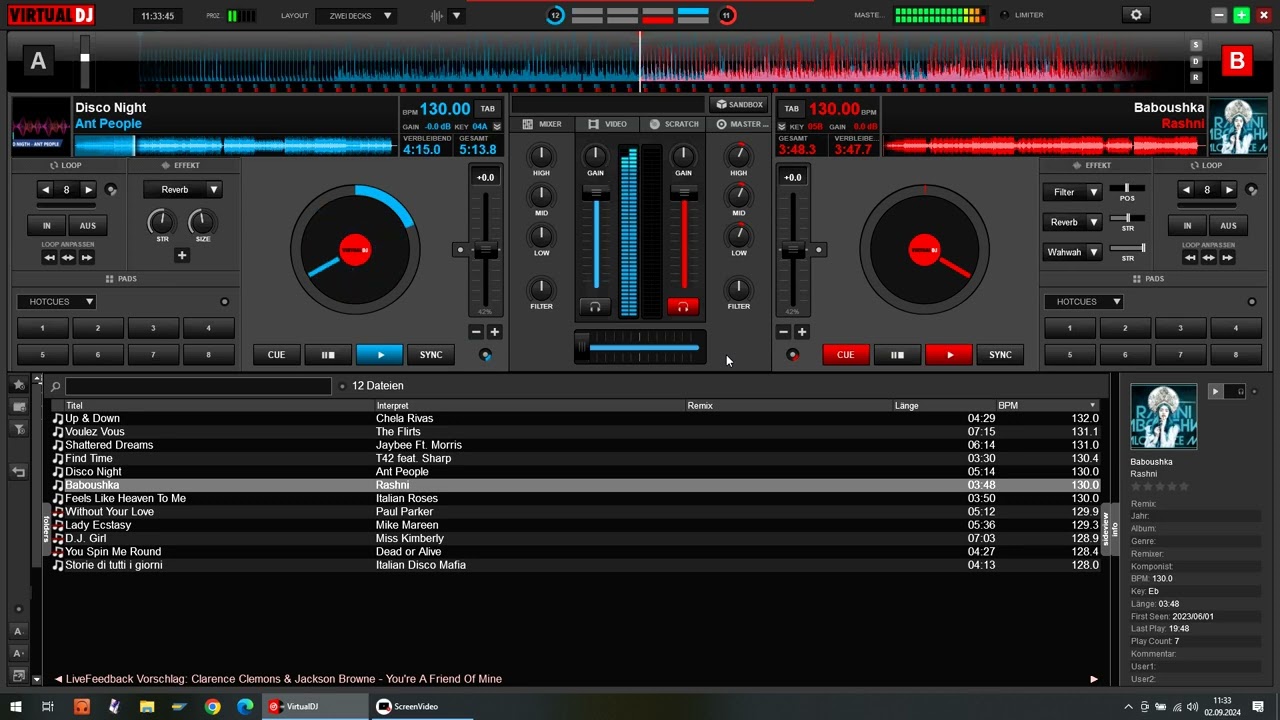Toggle headphone cue on right channel

(x=683, y=307)
